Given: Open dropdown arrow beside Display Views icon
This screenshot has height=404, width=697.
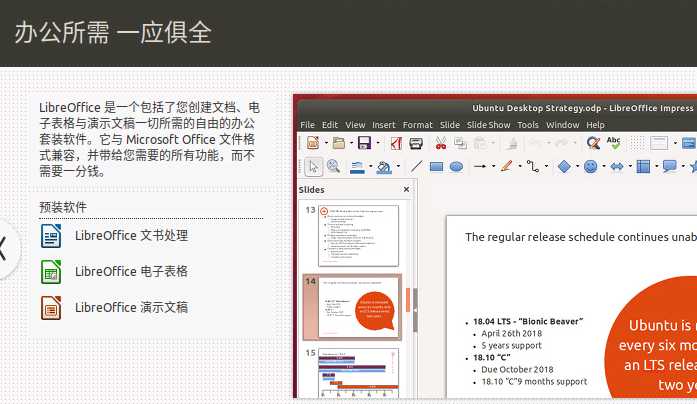Looking at the screenshot, I should point(675,143).
